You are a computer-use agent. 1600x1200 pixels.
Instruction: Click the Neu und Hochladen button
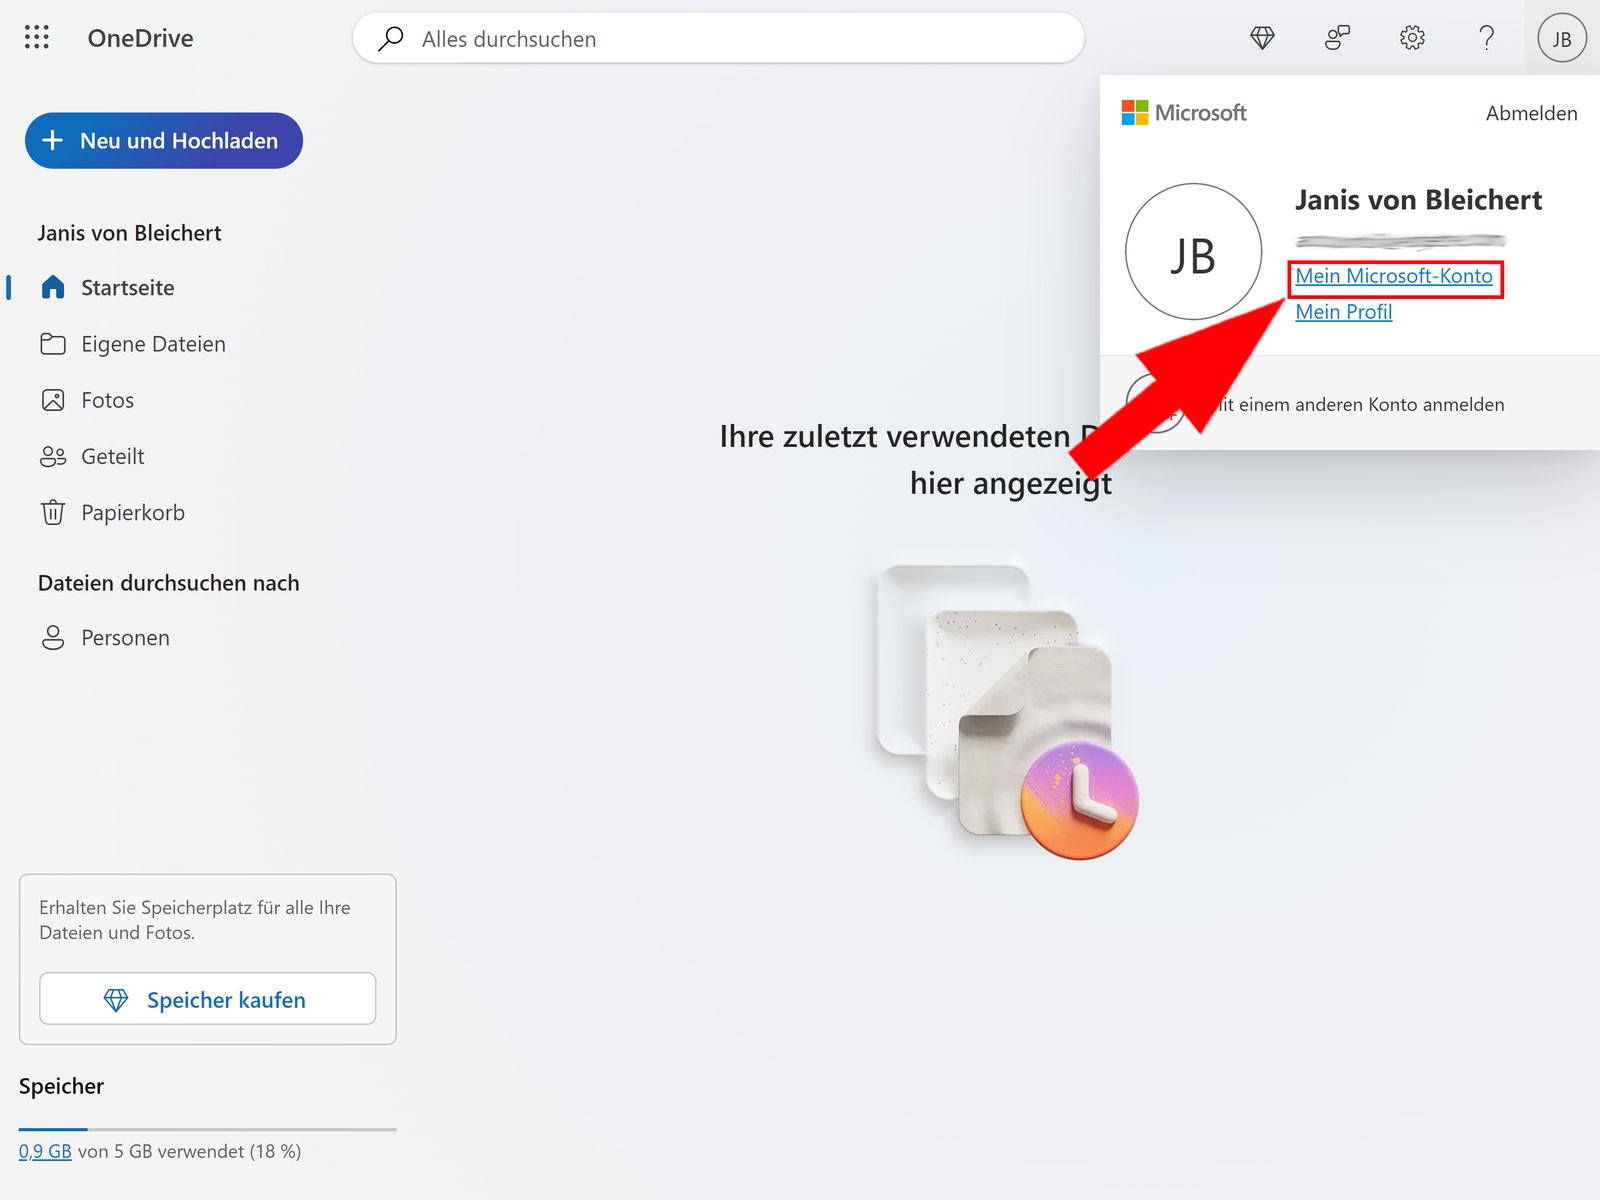point(163,140)
